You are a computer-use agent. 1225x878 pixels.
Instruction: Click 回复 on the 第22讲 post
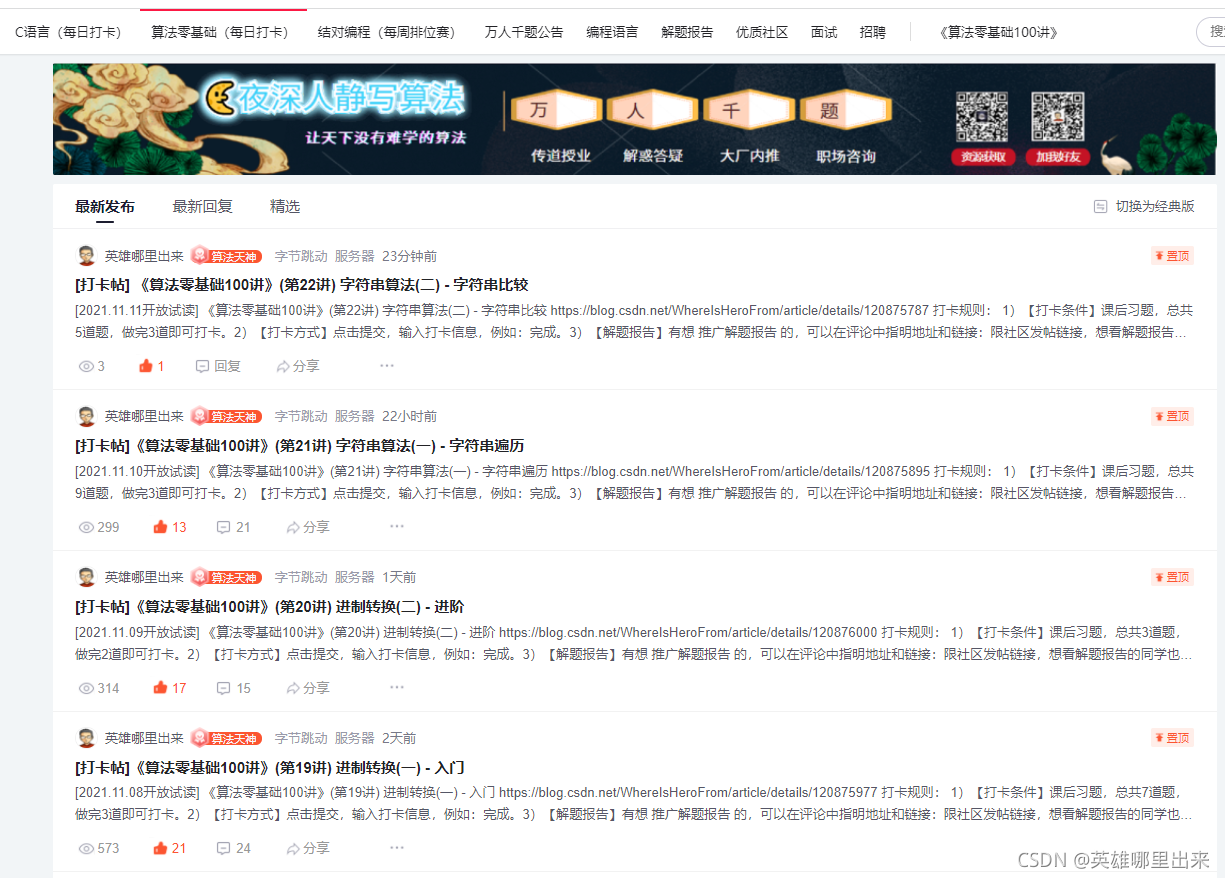pyautogui.click(x=218, y=366)
